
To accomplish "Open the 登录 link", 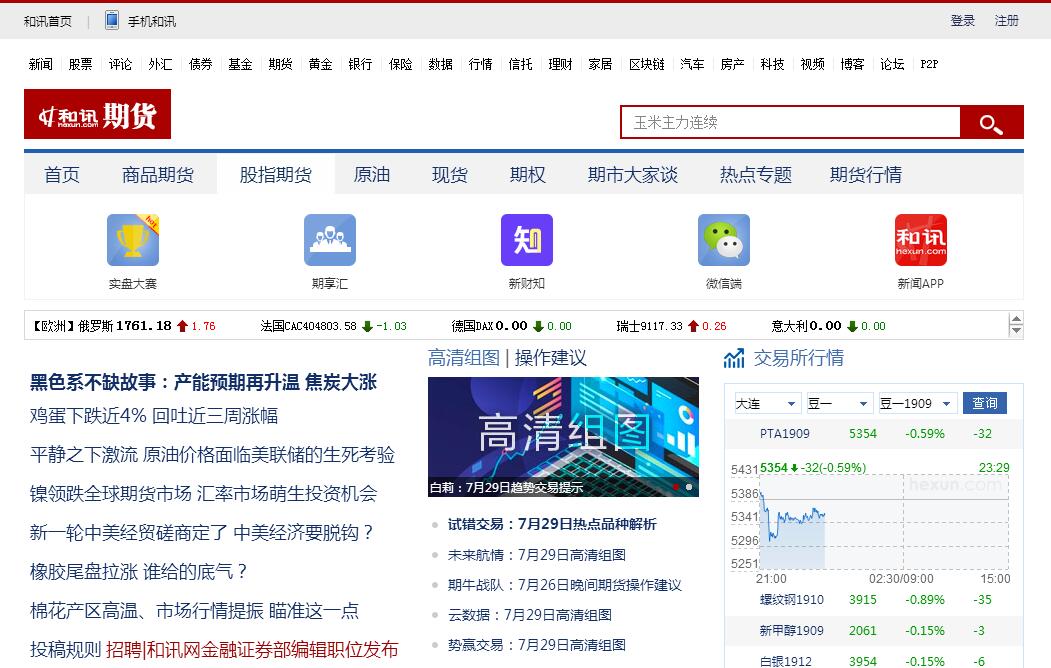I will click(x=962, y=21).
